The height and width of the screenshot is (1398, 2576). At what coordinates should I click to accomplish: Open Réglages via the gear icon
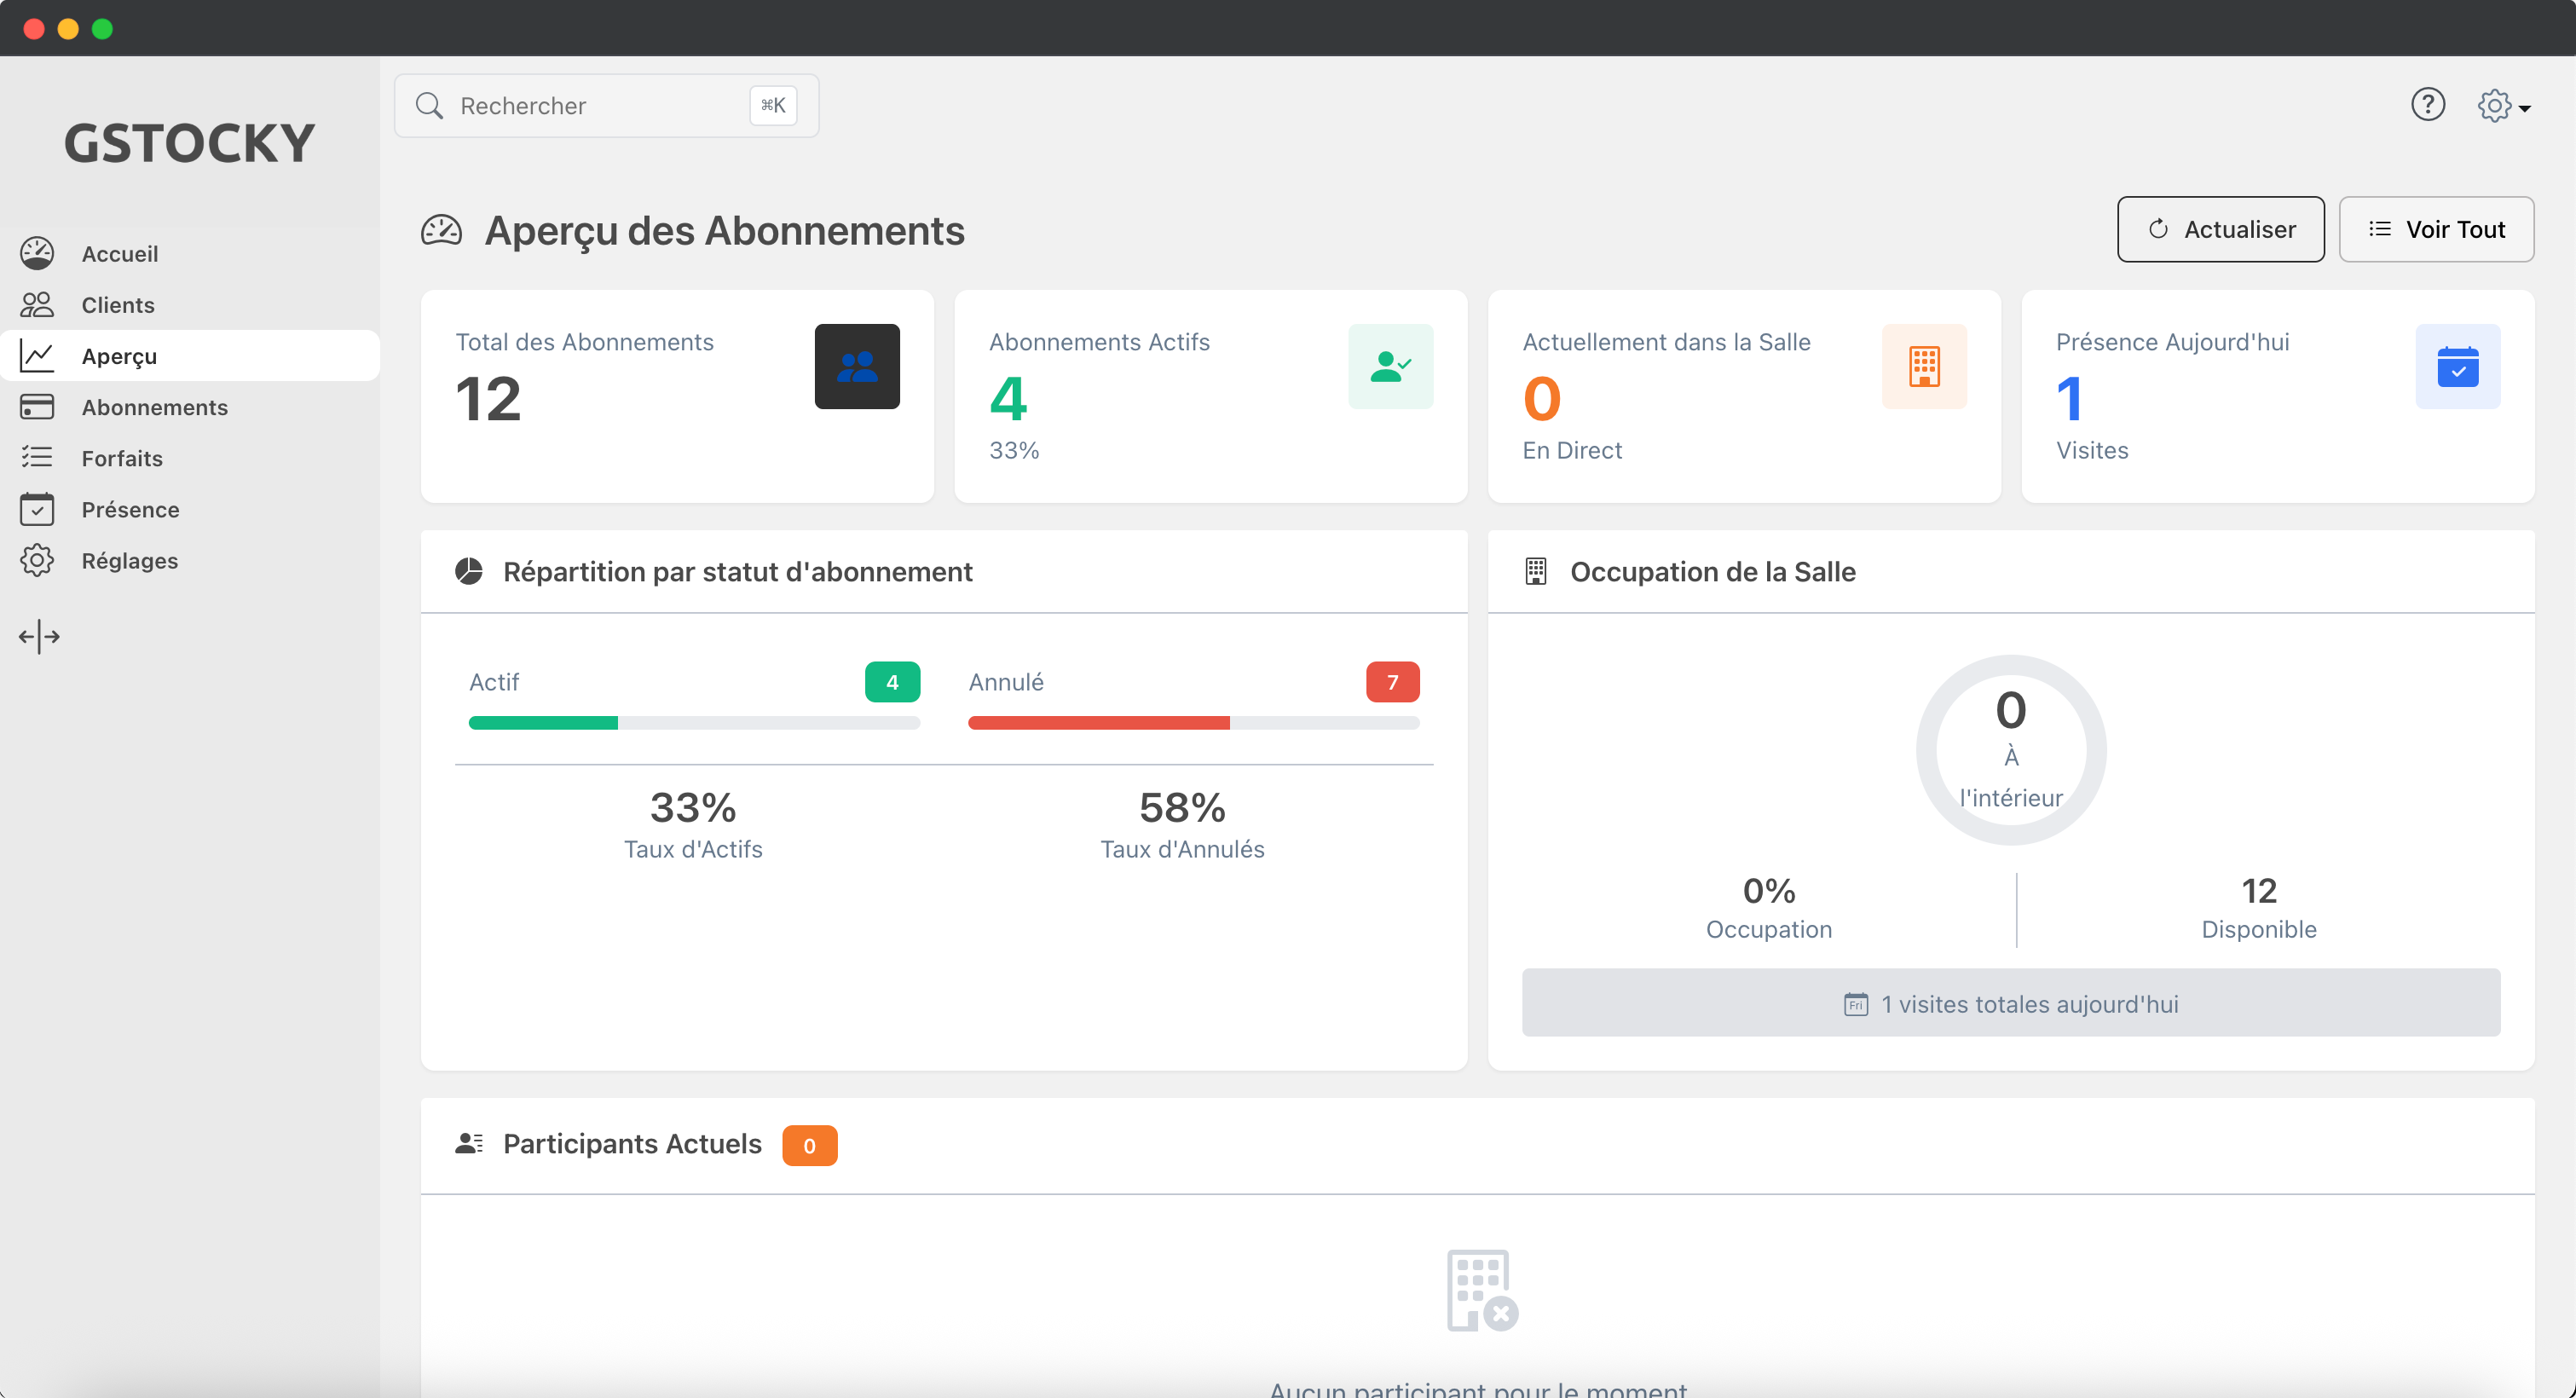(37, 560)
